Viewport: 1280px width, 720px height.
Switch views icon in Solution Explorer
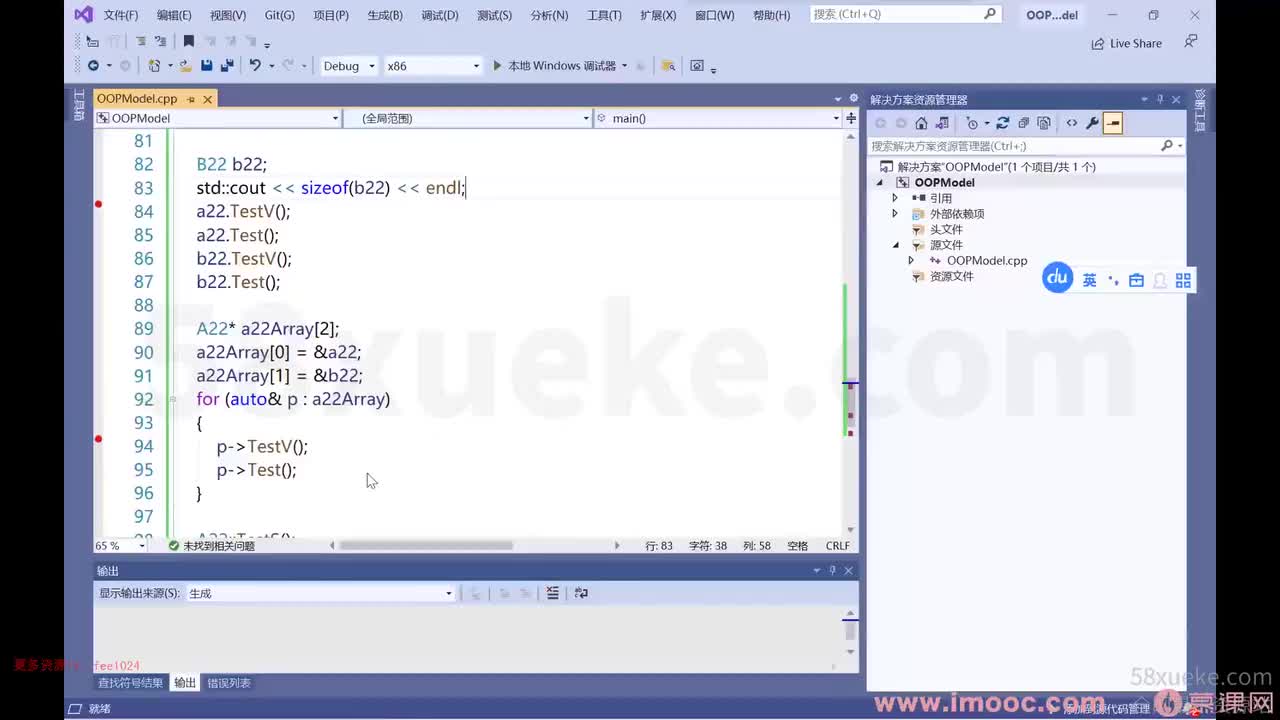click(941, 123)
